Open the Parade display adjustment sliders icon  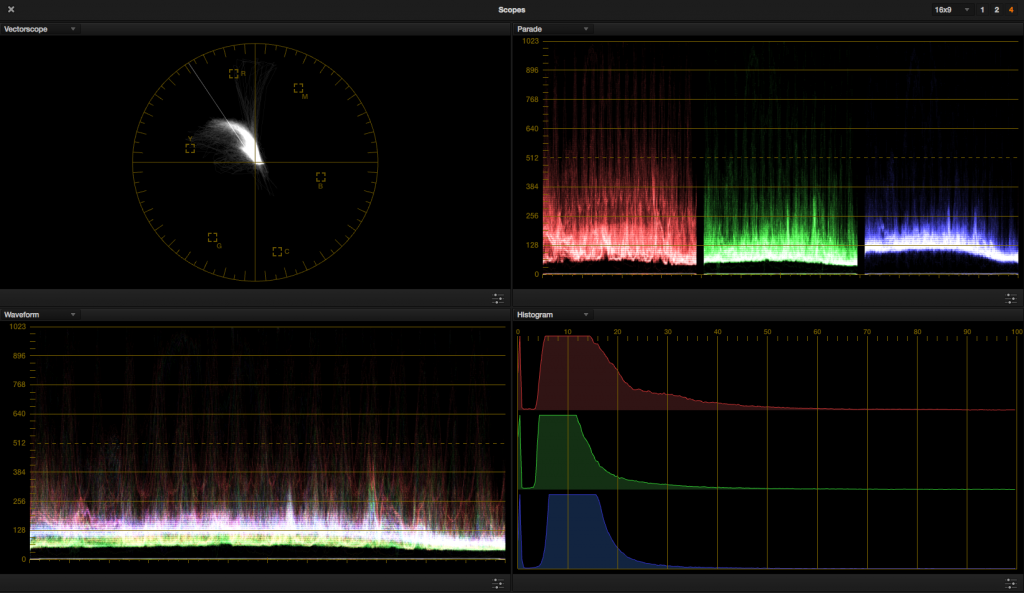click(1011, 298)
